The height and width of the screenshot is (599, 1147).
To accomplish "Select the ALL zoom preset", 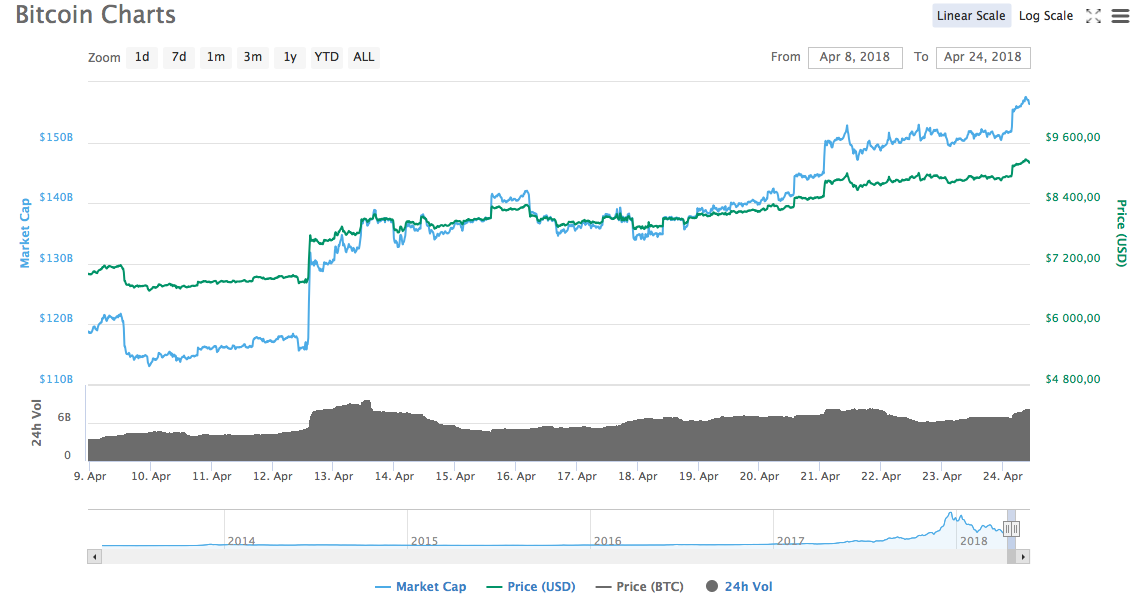I will [x=363, y=57].
